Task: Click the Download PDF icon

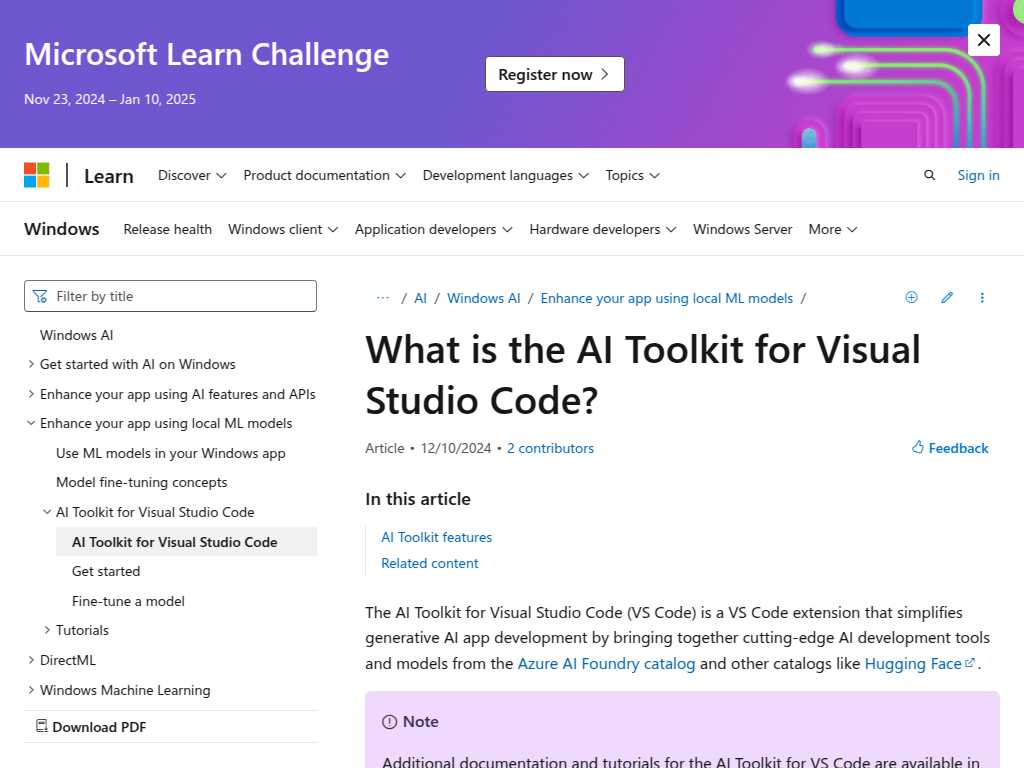Action: pyautogui.click(x=42, y=726)
